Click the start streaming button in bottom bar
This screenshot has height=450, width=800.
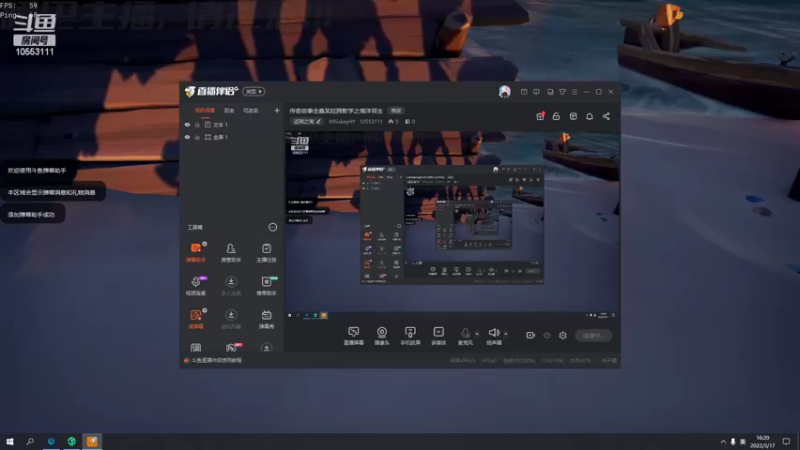[x=594, y=335]
